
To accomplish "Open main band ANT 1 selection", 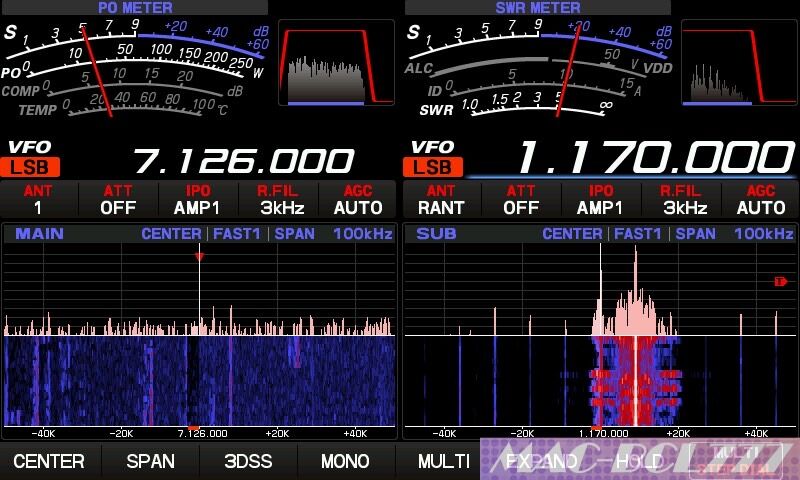I will pyautogui.click(x=38, y=199).
